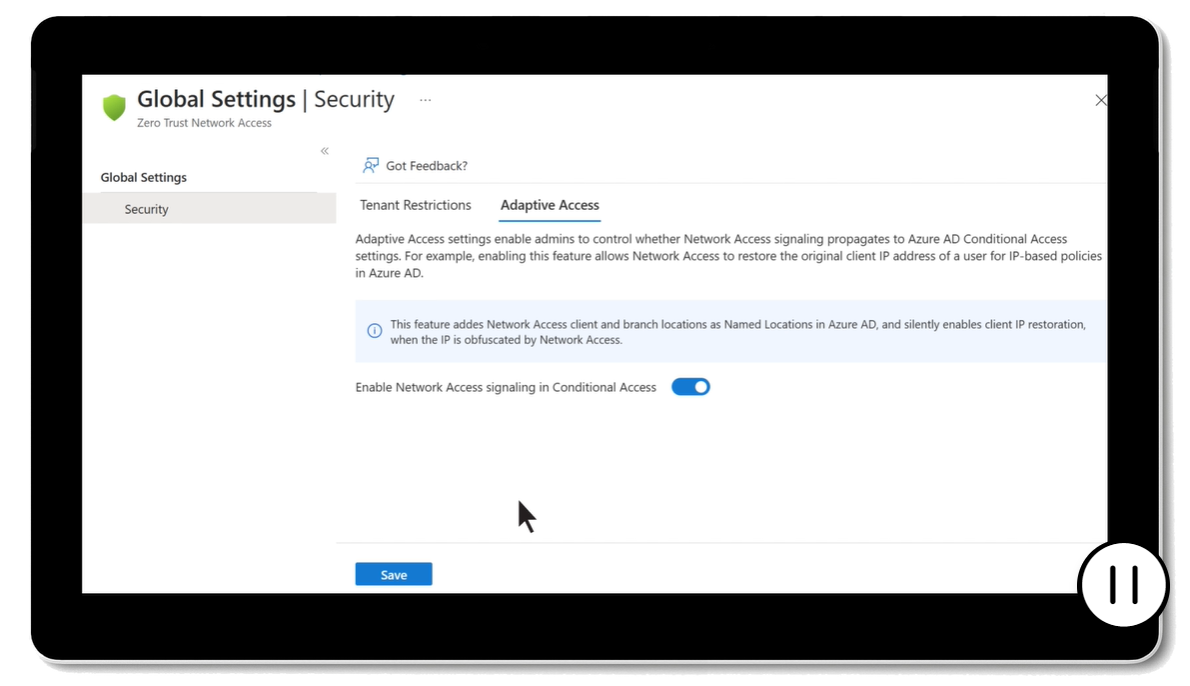Close the Global Settings pane with X
Image resolution: width=1190 pixels, height=686 pixels.
click(1100, 100)
